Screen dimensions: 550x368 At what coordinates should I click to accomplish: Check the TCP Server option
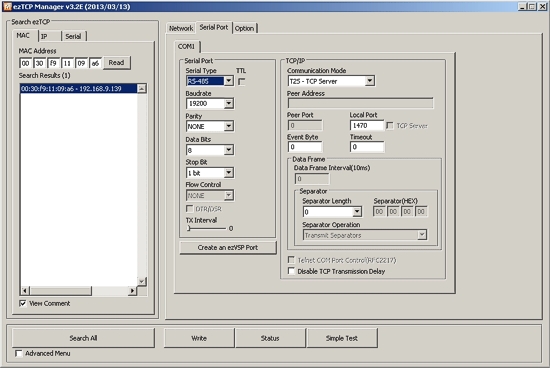click(390, 126)
